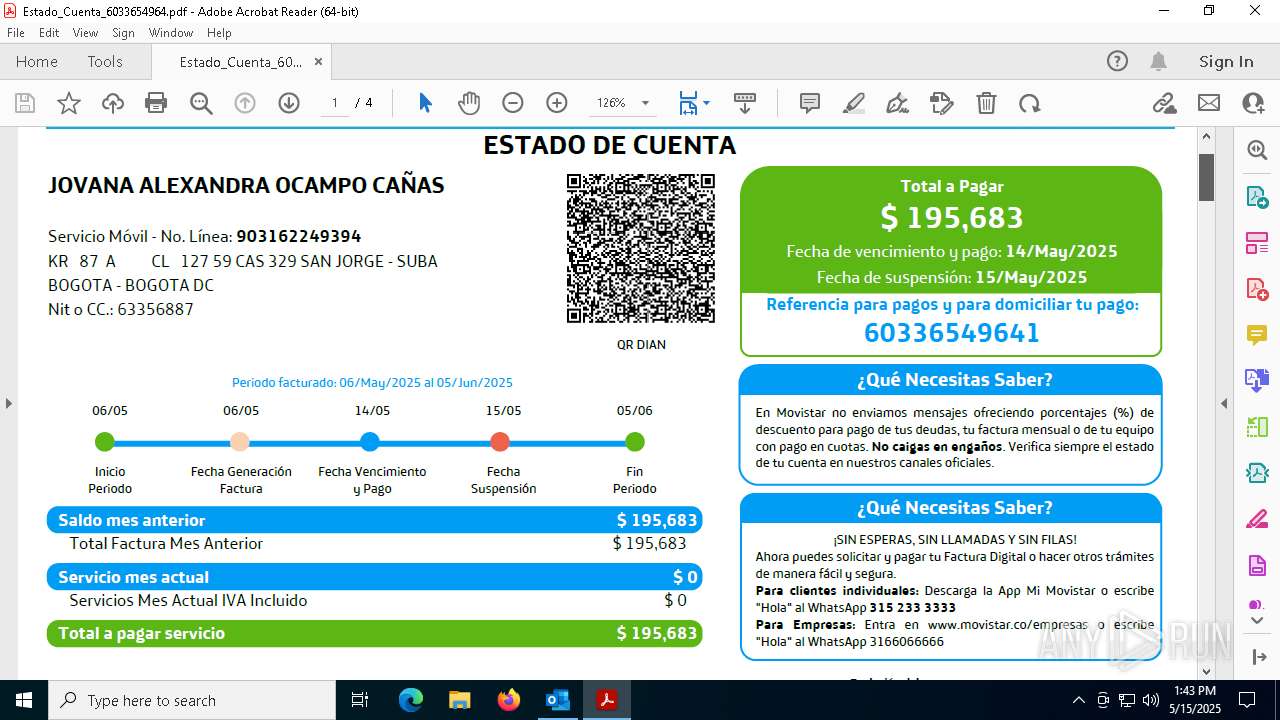The height and width of the screenshot is (720, 1280).
Task: Expand more tools chevron in right pane
Action: 1257,620
